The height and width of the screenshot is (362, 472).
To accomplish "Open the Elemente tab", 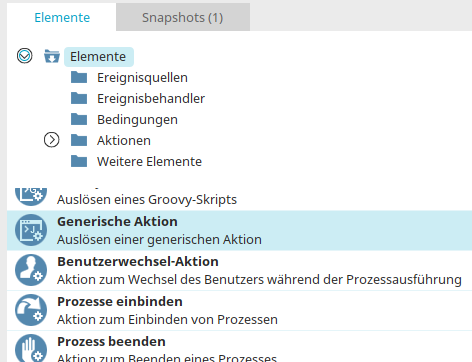I will pos(62,17).
